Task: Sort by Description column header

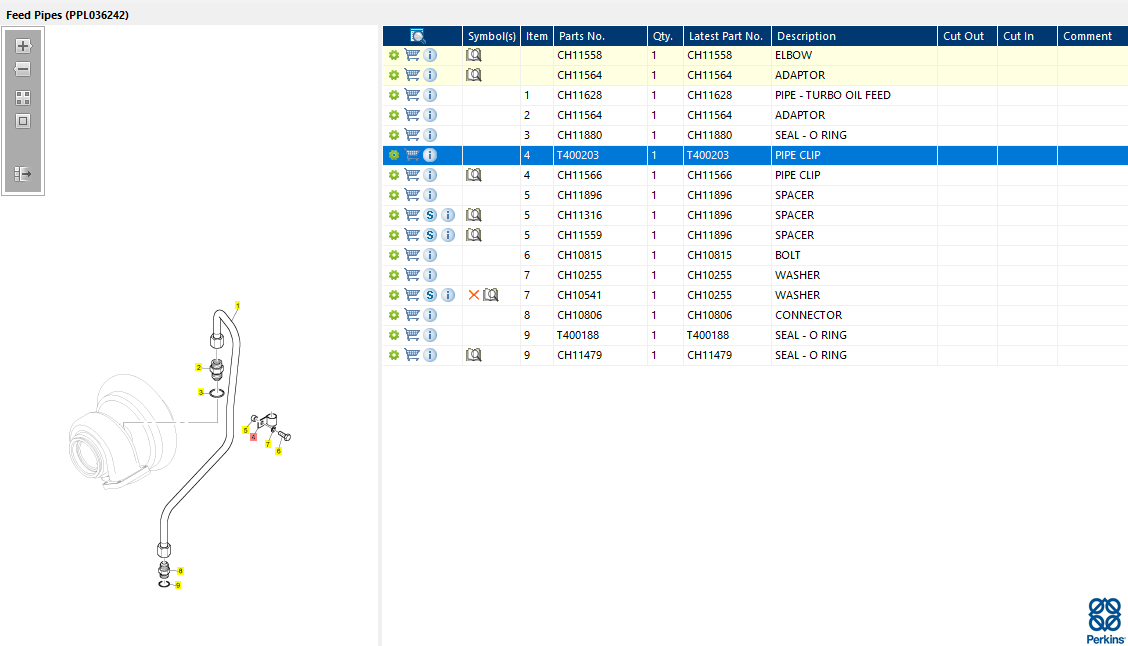Action: [854, 36]
